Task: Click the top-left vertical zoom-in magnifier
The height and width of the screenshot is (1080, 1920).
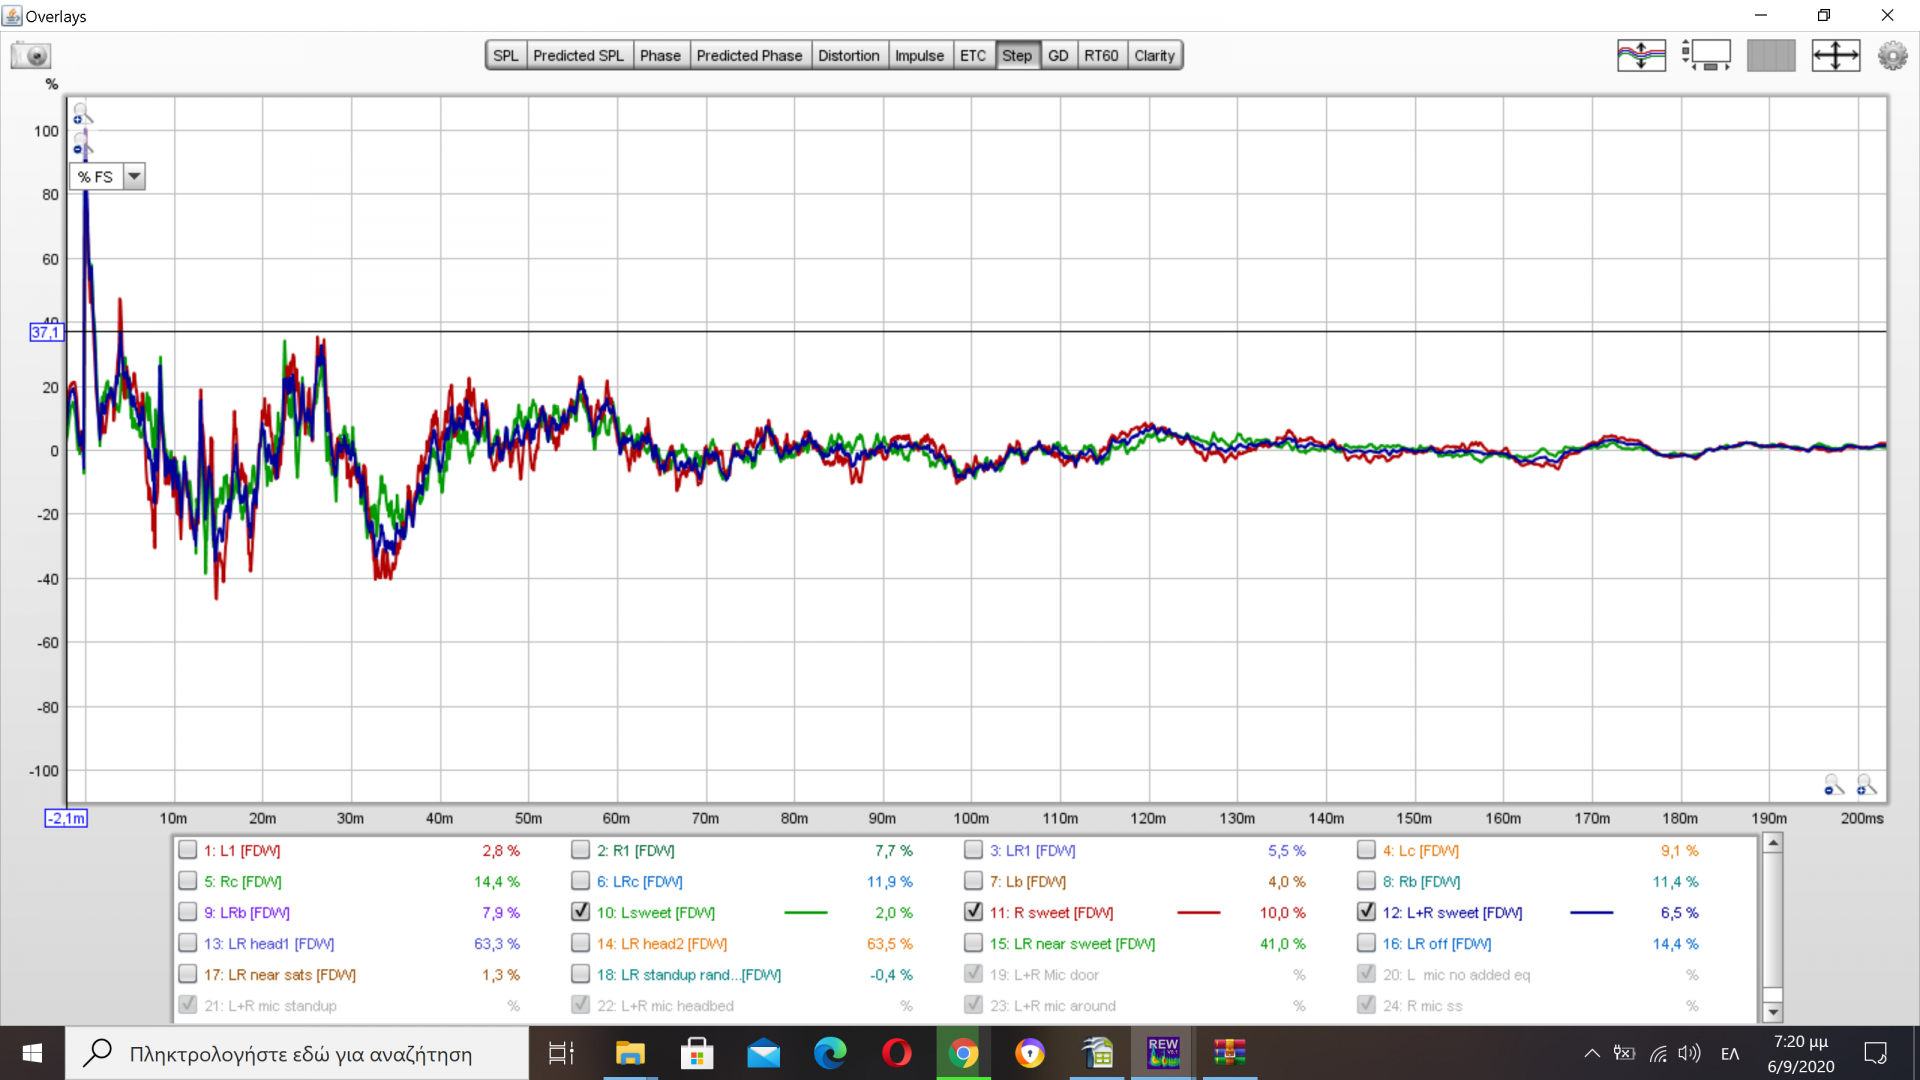Action: tap(81, 113)
